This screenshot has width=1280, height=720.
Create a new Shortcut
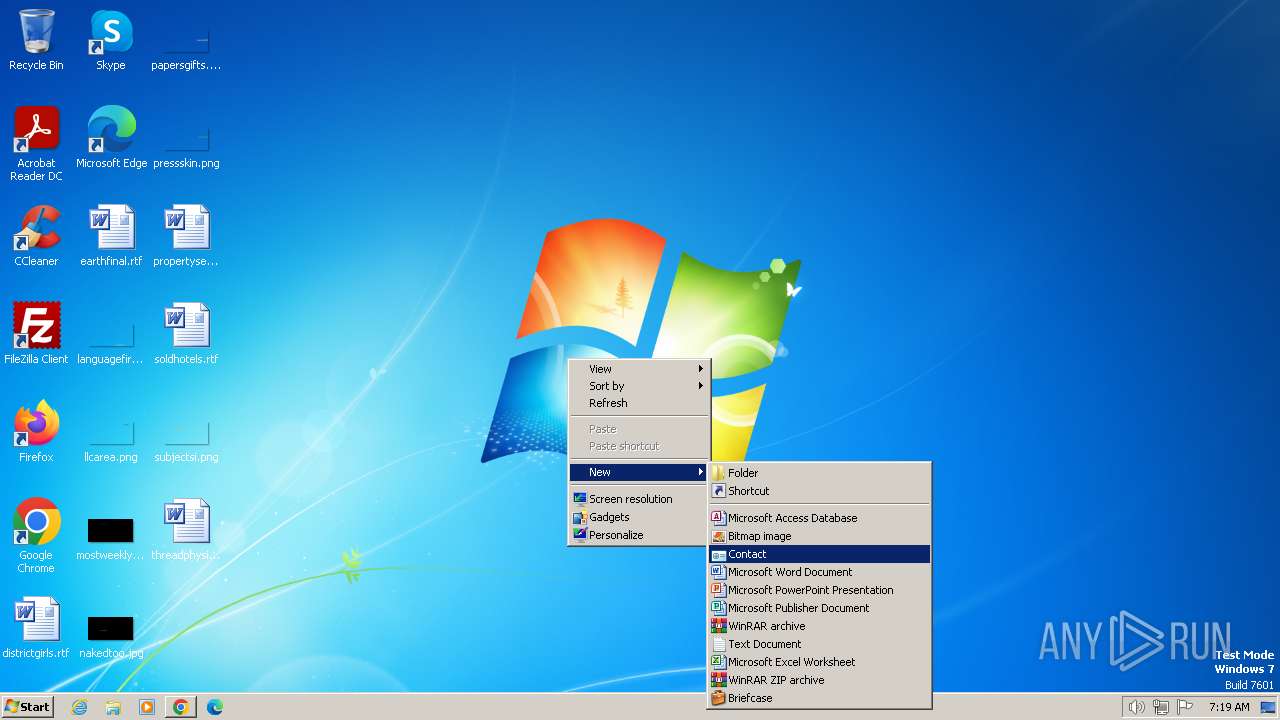[820, 491]
